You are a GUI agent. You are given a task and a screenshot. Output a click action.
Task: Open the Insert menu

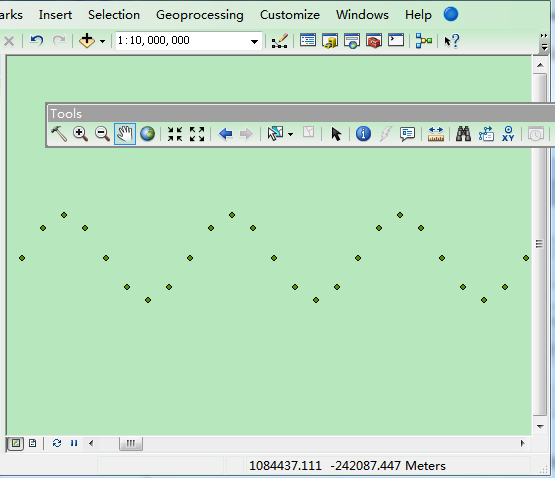55,15
